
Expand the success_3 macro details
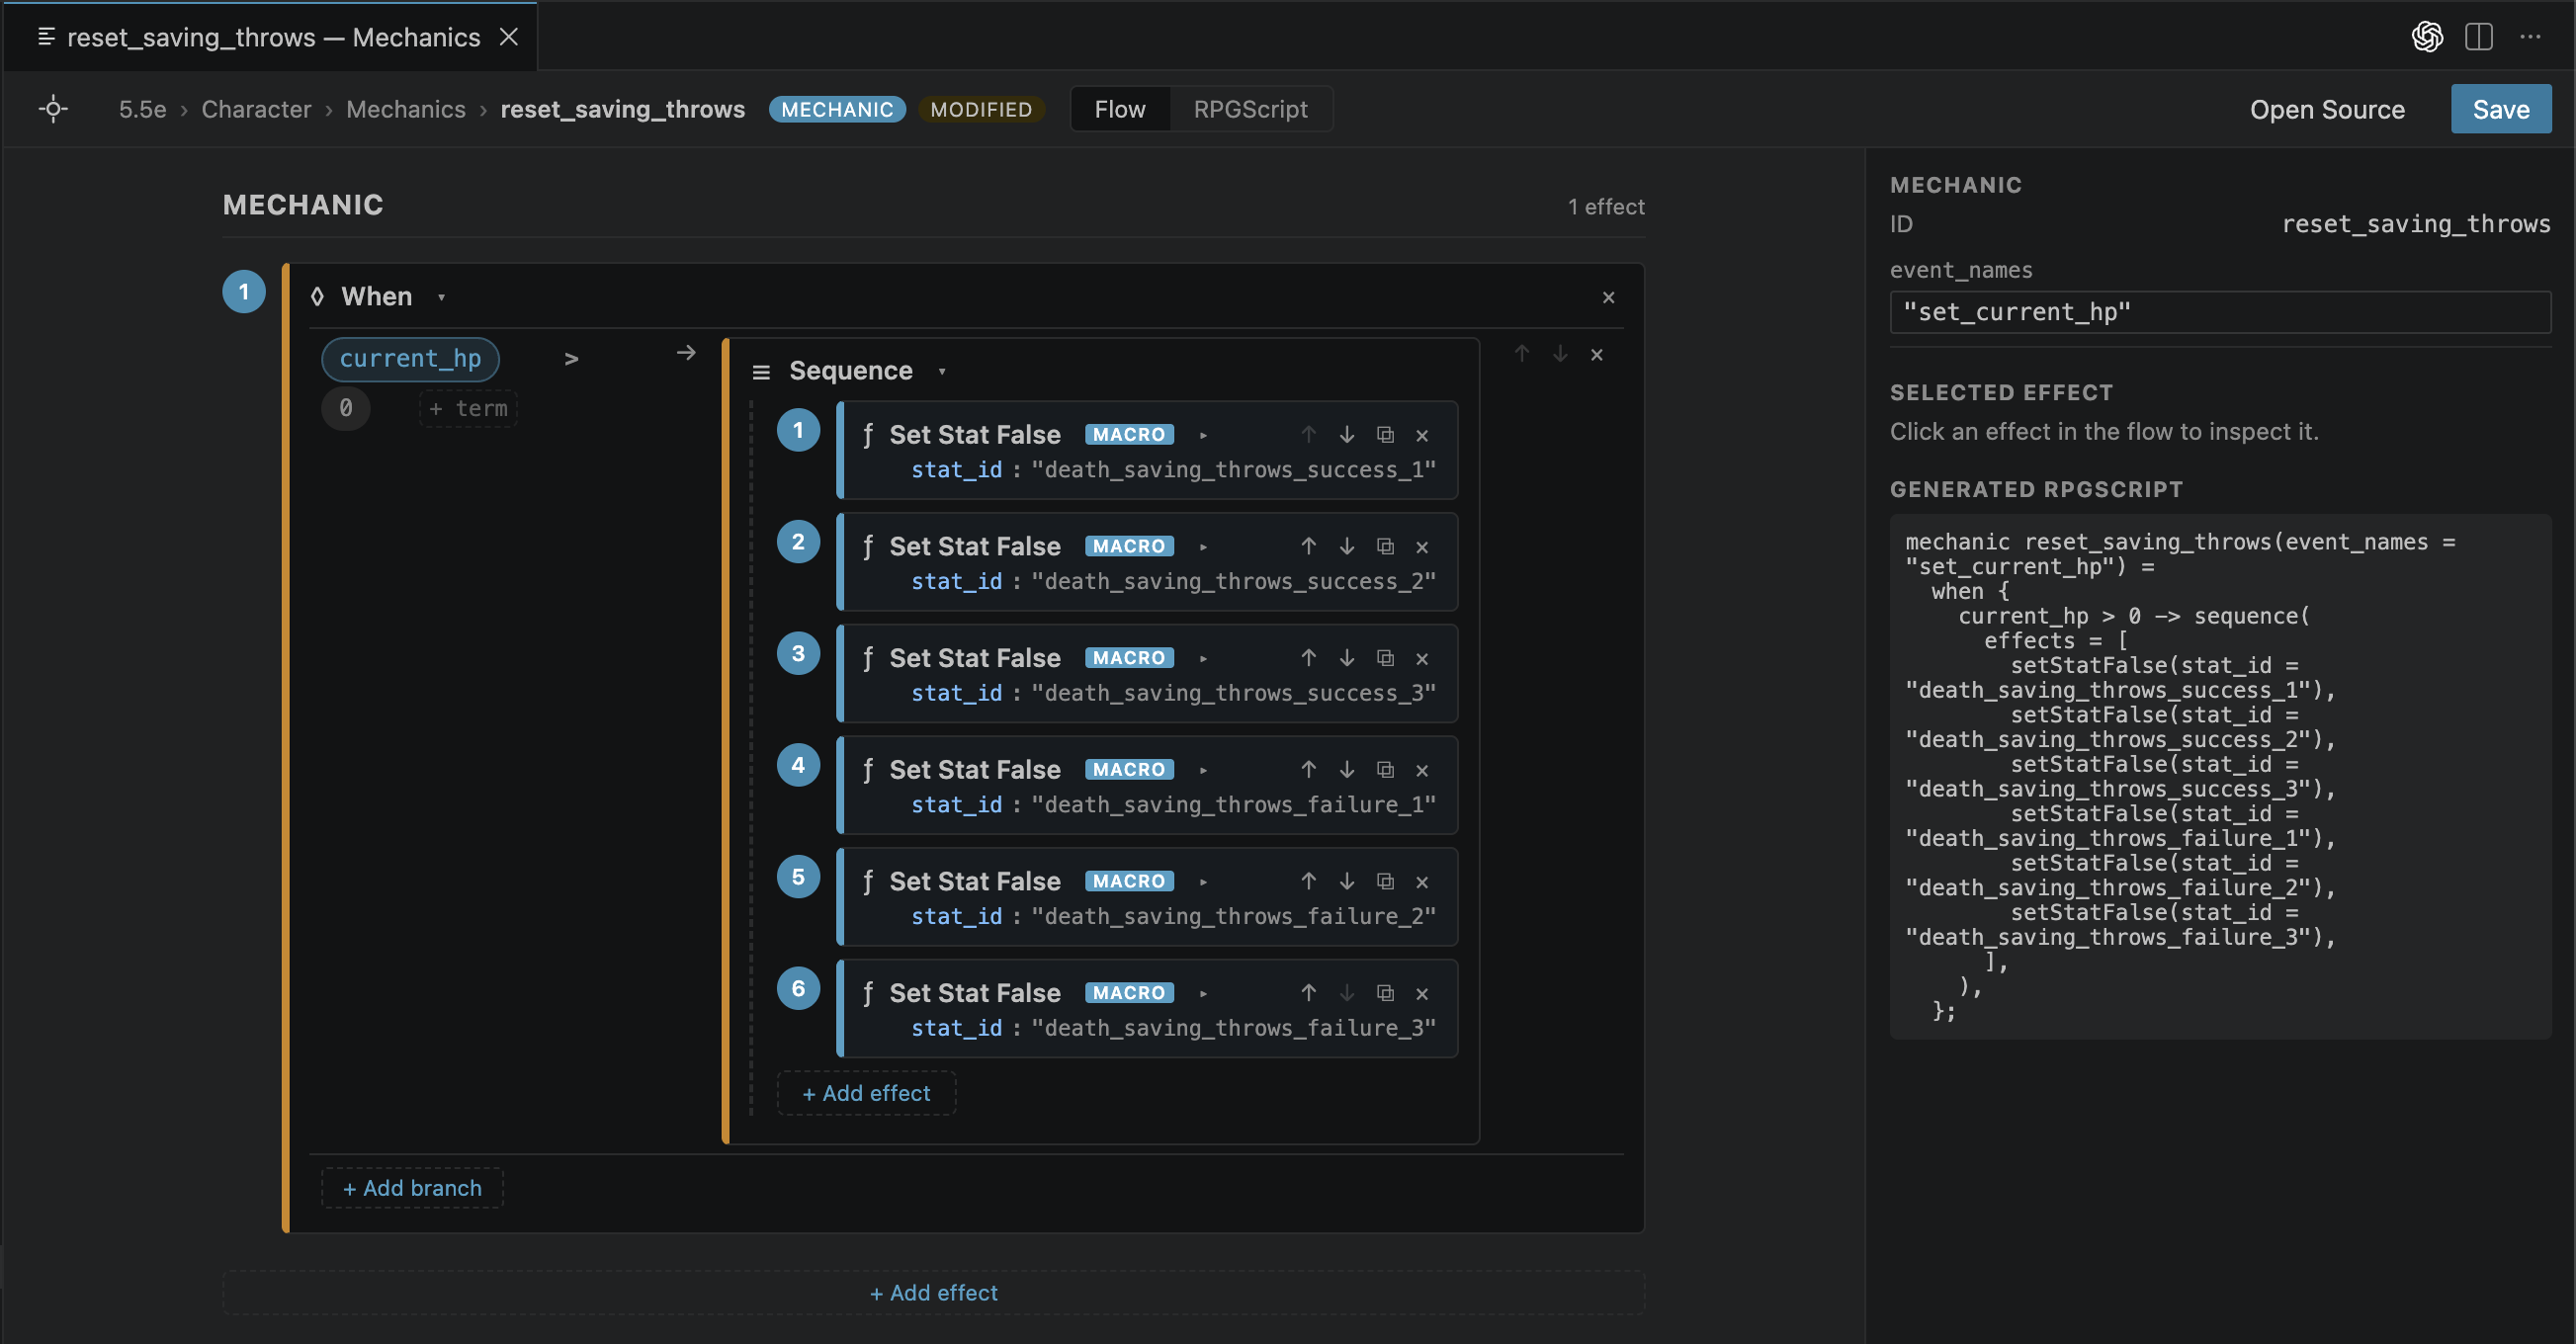pos(1203,658)
